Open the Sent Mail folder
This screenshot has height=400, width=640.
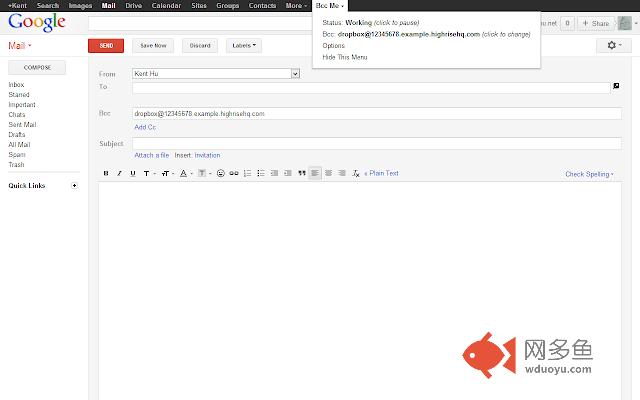22,124
